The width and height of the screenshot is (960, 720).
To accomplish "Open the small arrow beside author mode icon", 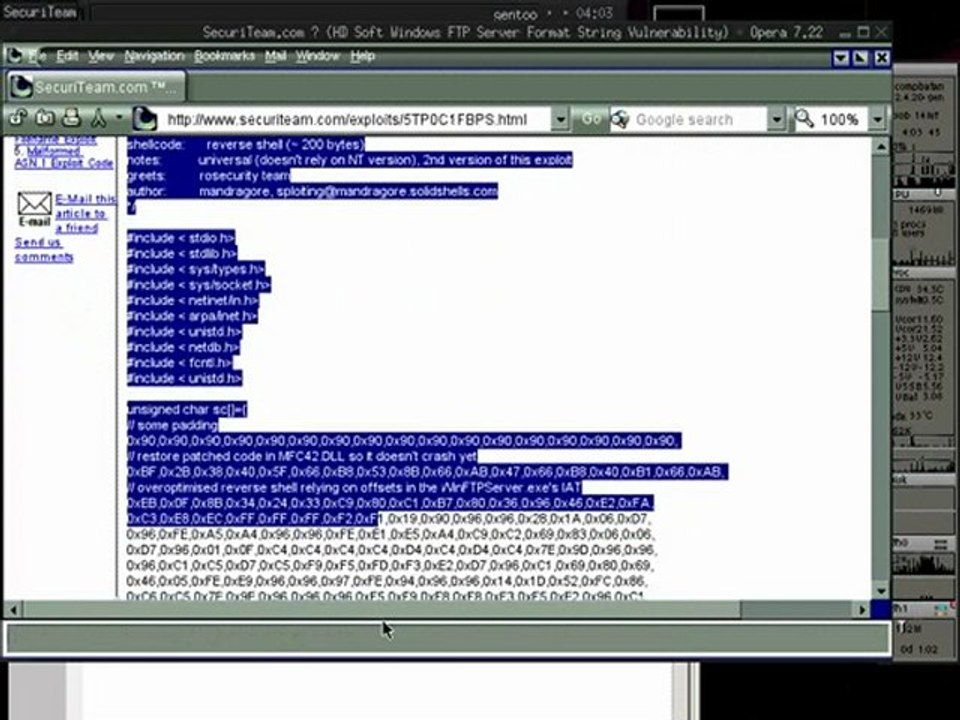I will [119, 118].
